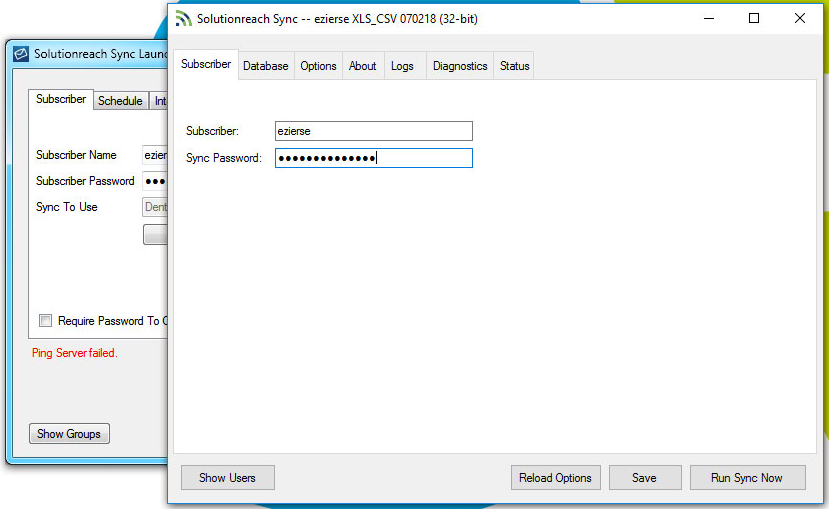Click Show Groups in the launcher
829x509 pixels.
69,434
